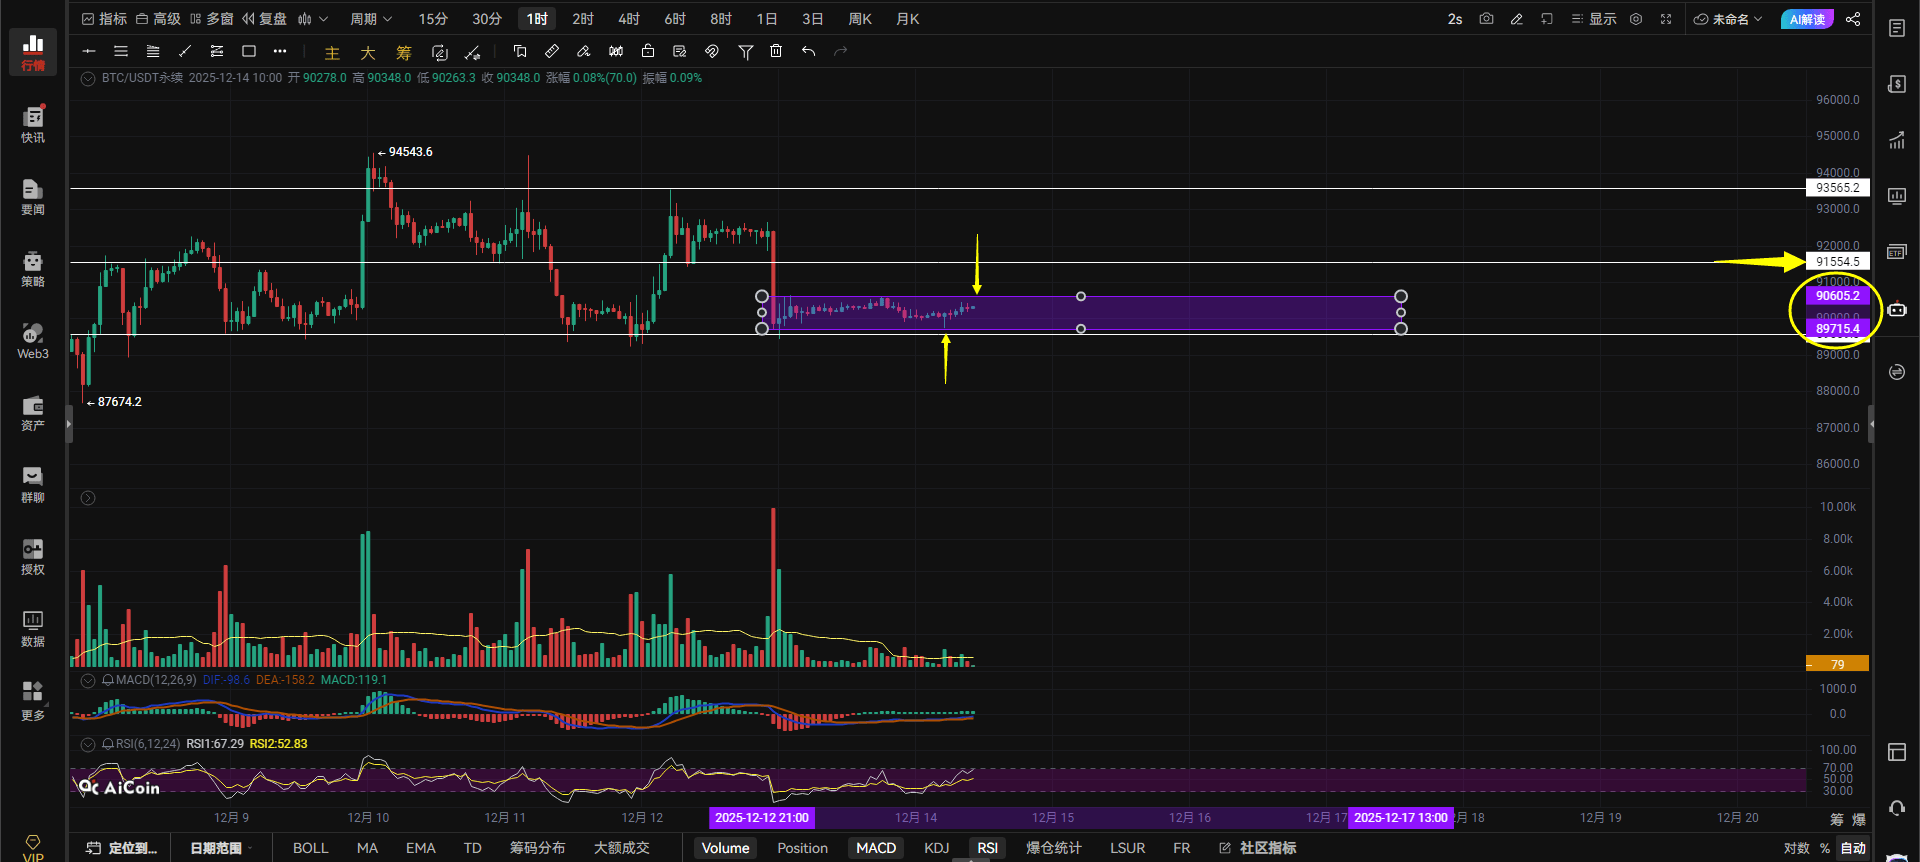Click the screenshot camera icon

[x=1486, y=19]
